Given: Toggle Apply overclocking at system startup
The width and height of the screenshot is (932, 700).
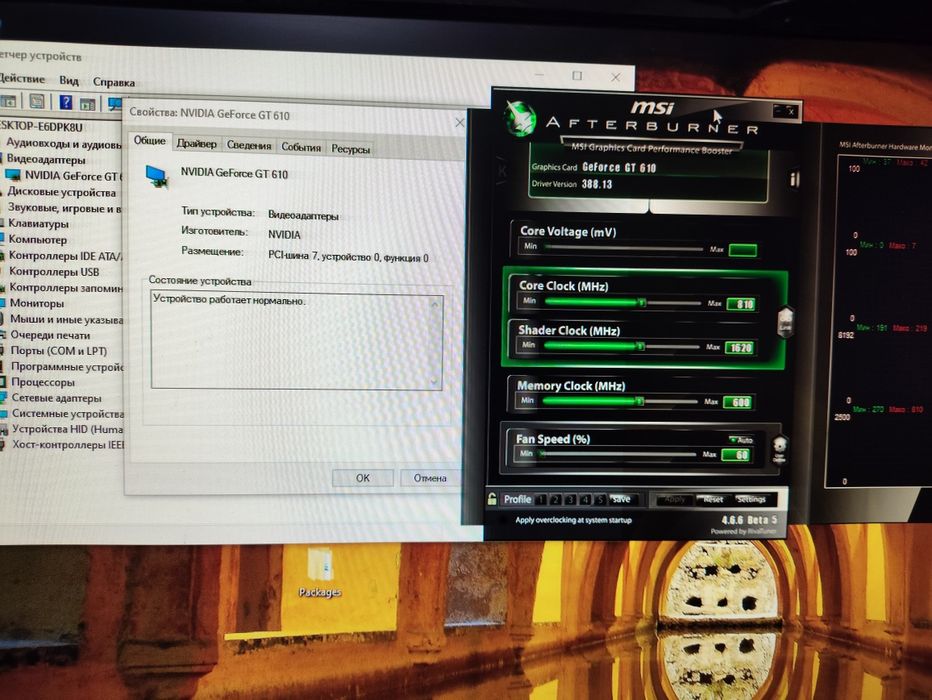Looking at the screenshot, I should click(573, 520).
